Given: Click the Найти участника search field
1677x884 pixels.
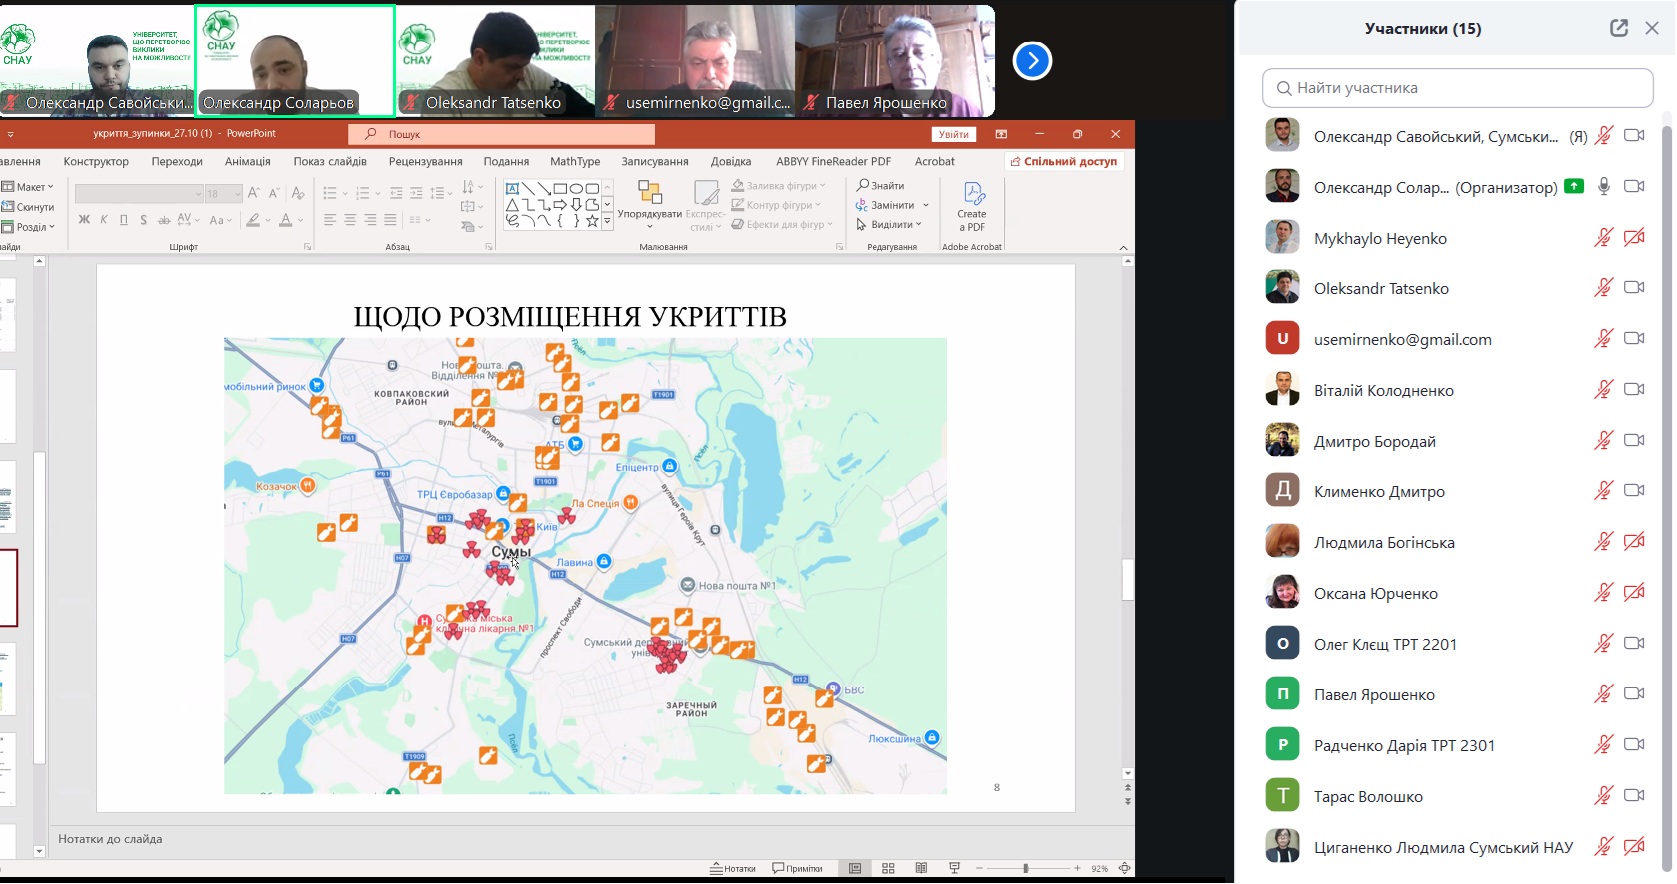Looking at the screenshot, I should coord(1457,88).
